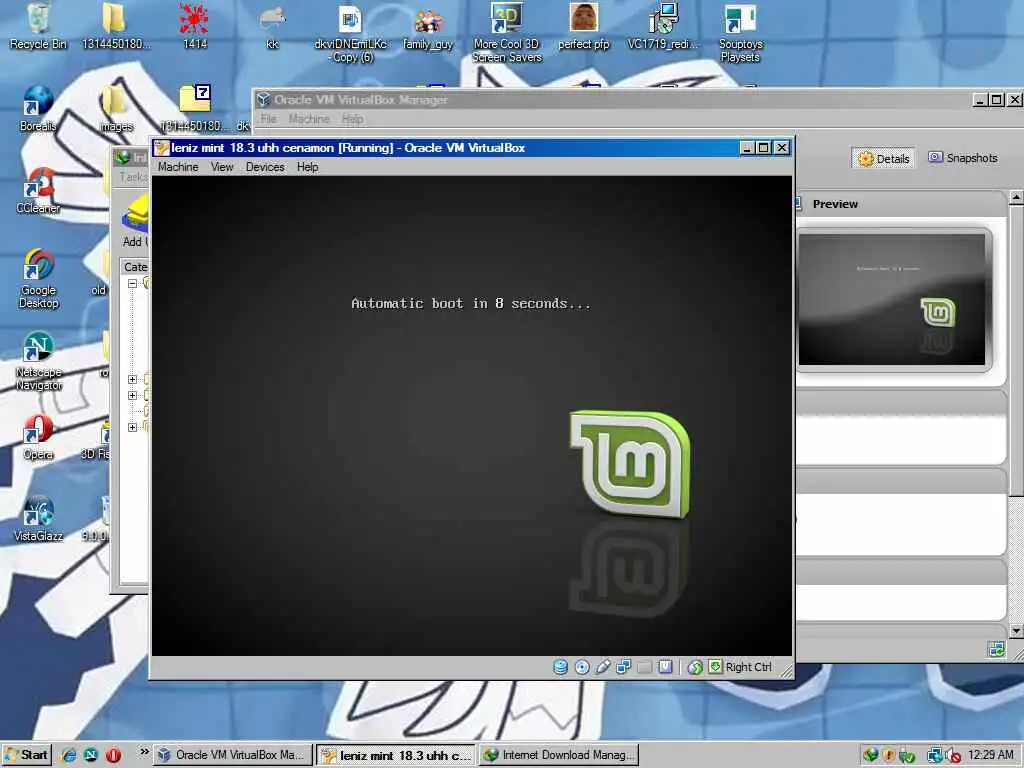Expand the quick launch overflow chevron

[144, 753]
